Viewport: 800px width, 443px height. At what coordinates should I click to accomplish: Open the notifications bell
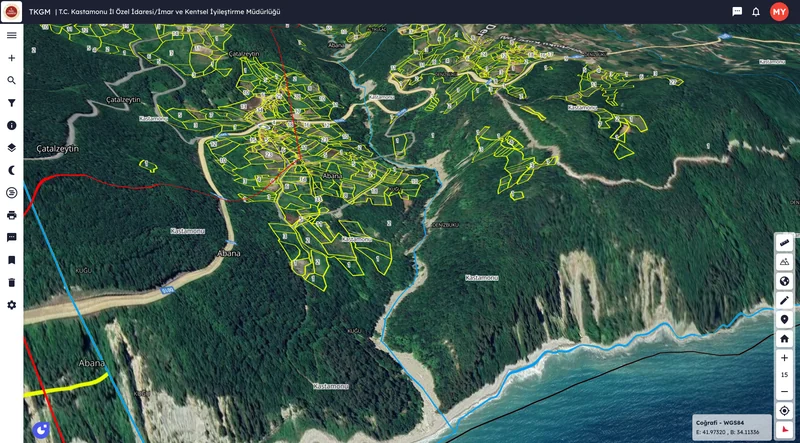[756, 11]
